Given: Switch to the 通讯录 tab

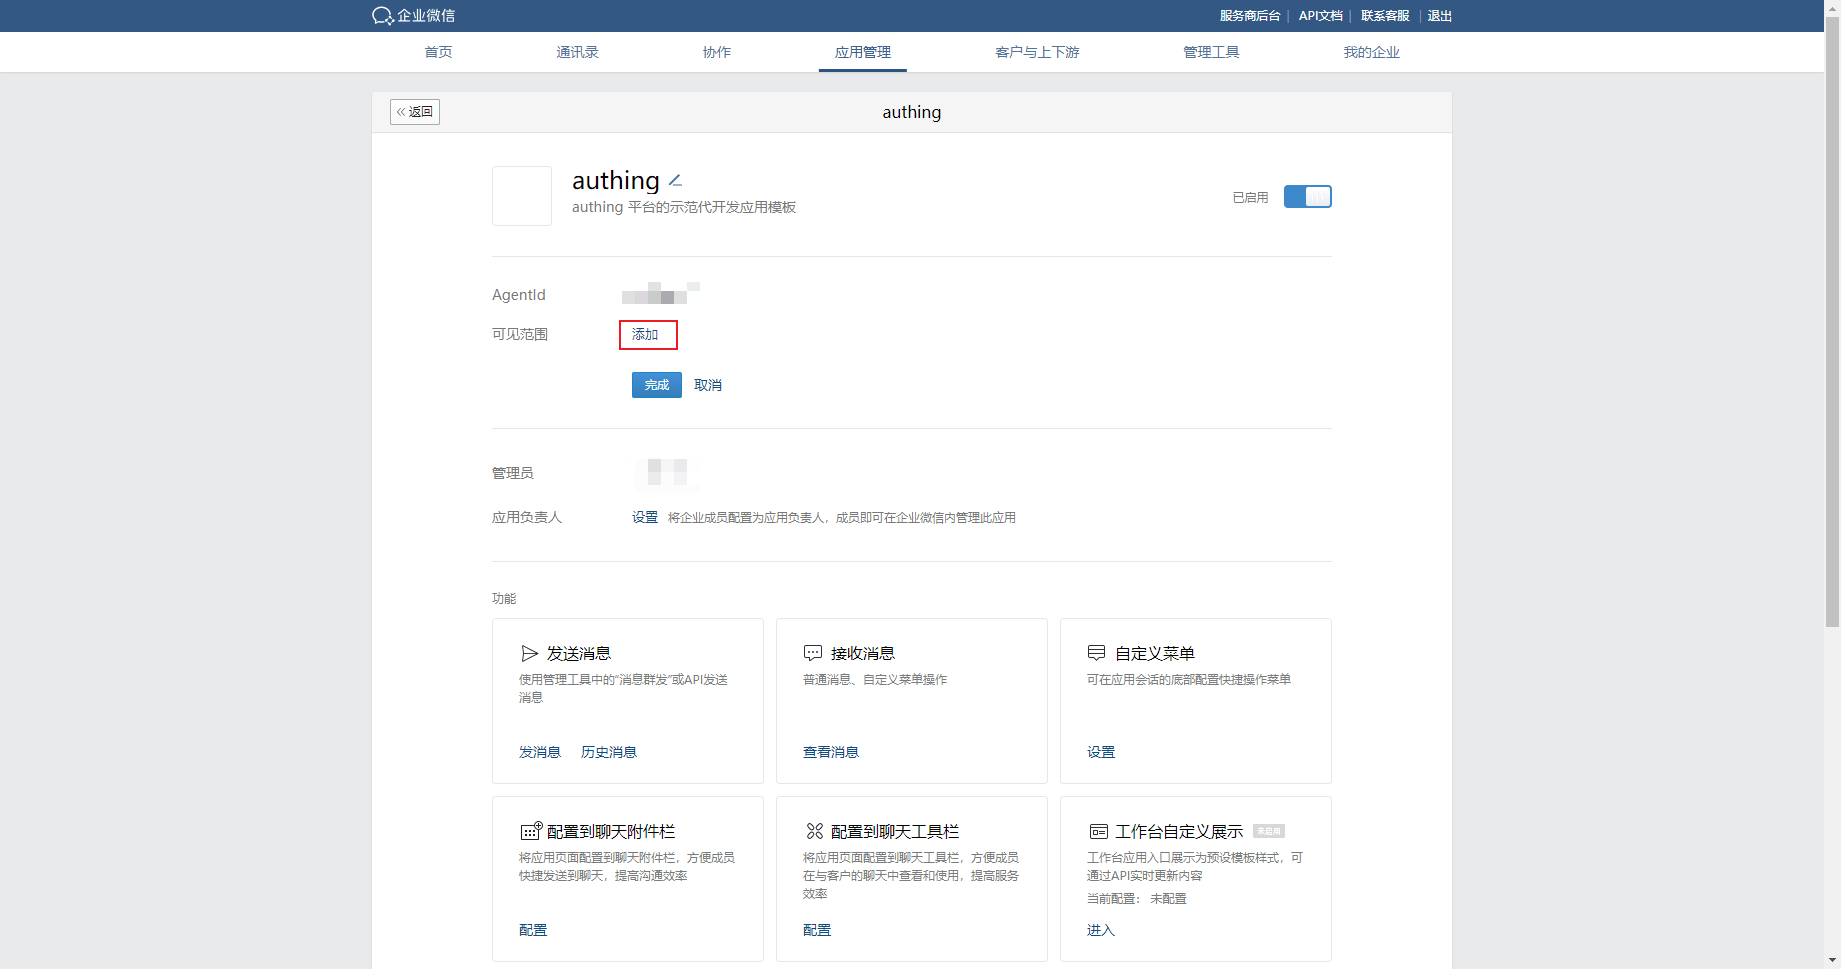Looking at the screenshot, I should point(577,52).
